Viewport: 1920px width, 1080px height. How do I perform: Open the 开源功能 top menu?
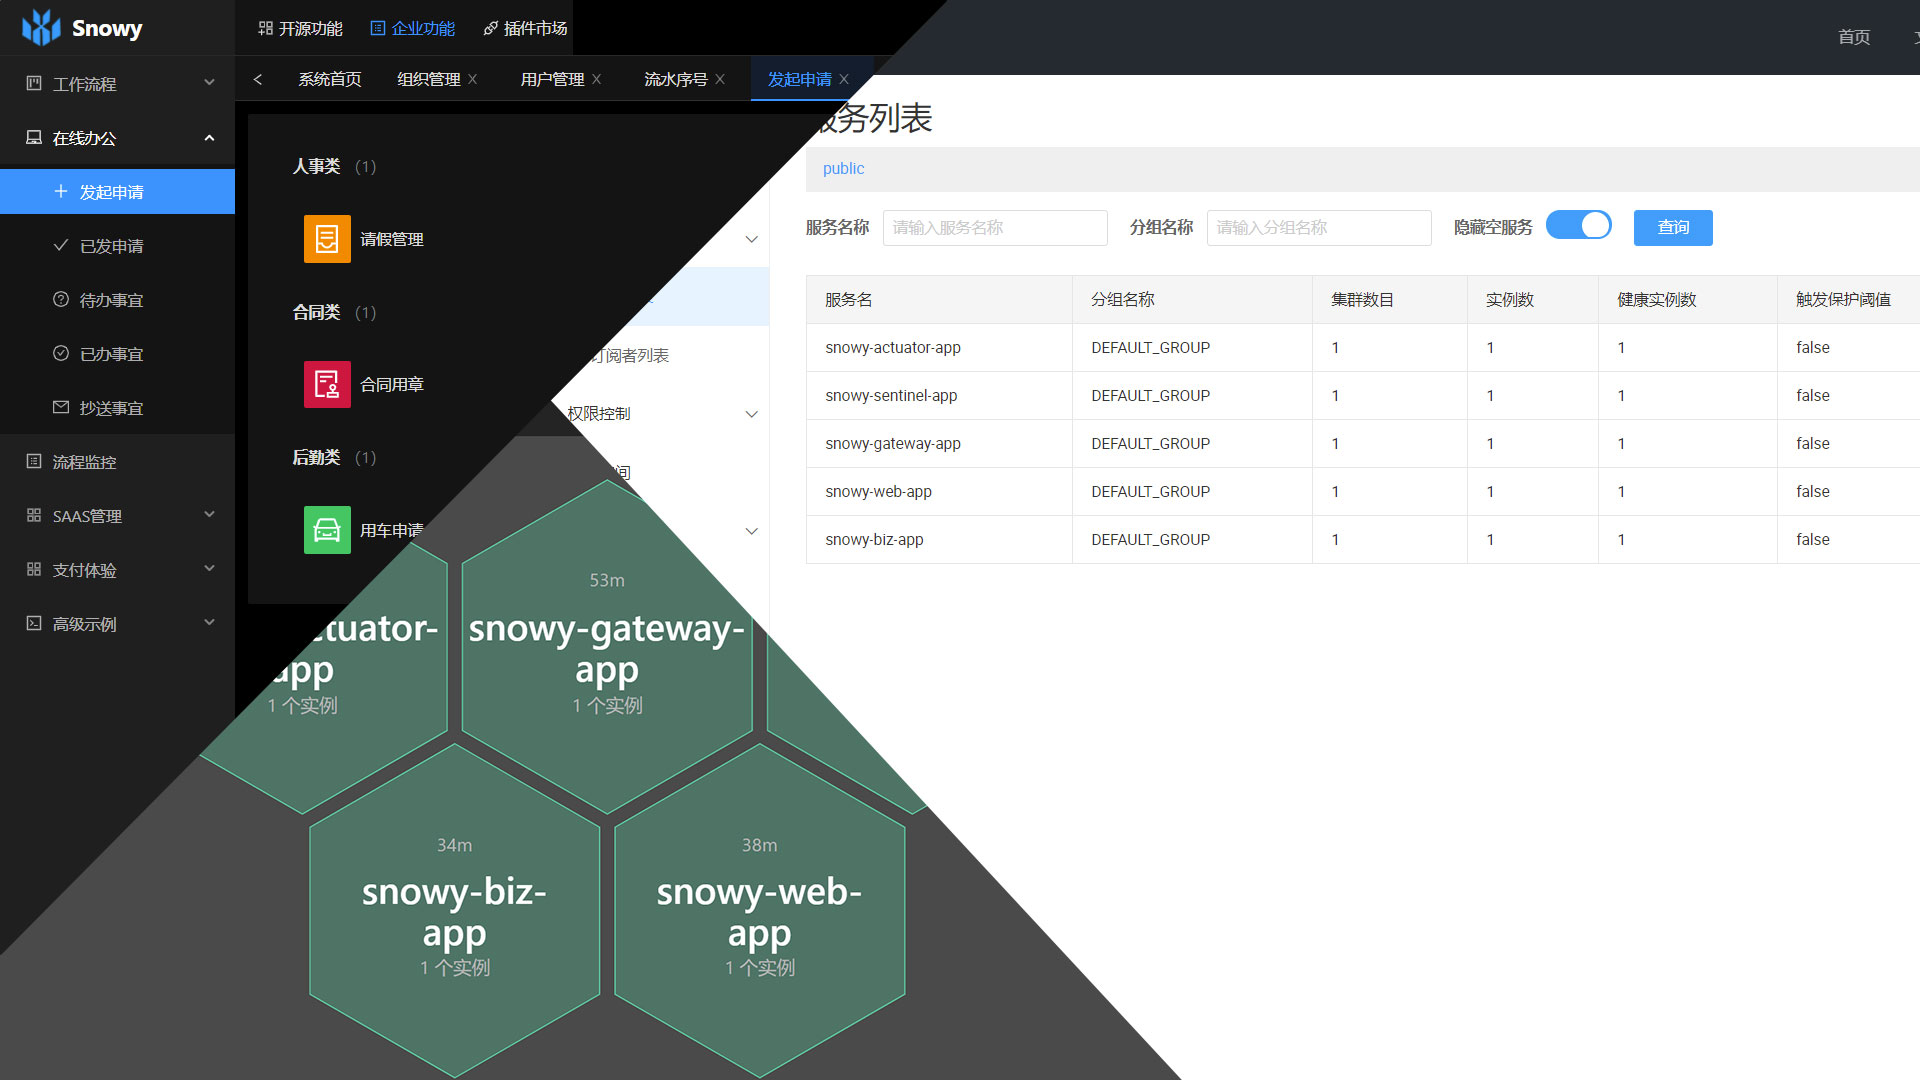[x=300, y=29]
